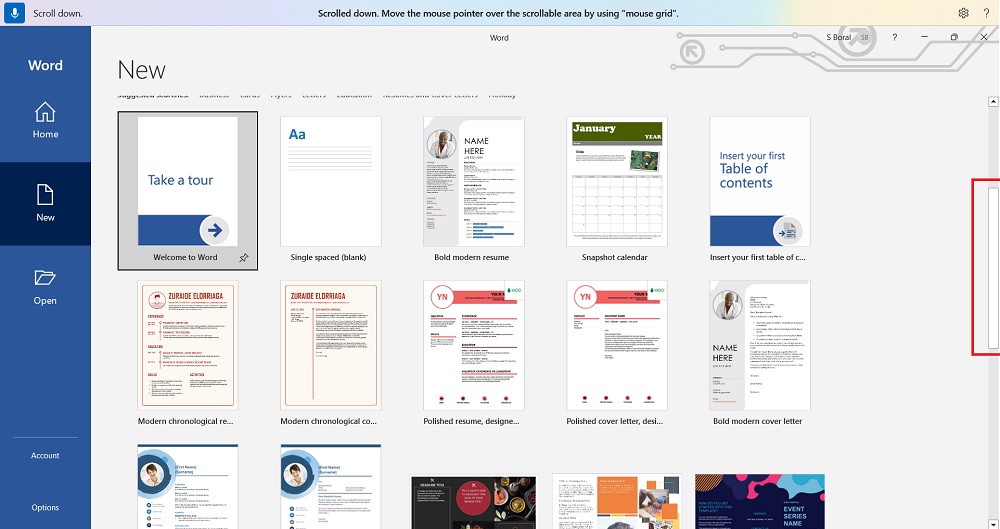The image size is (1000, 529).
Task: Create a Single spaced (blank) document
Action: point(331,190)
